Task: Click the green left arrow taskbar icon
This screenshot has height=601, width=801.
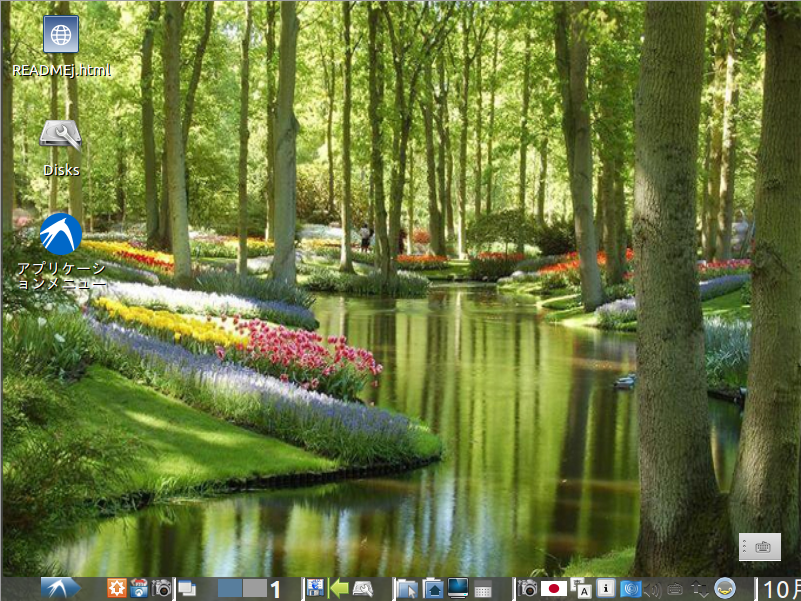Action: (x=339, y=589)
